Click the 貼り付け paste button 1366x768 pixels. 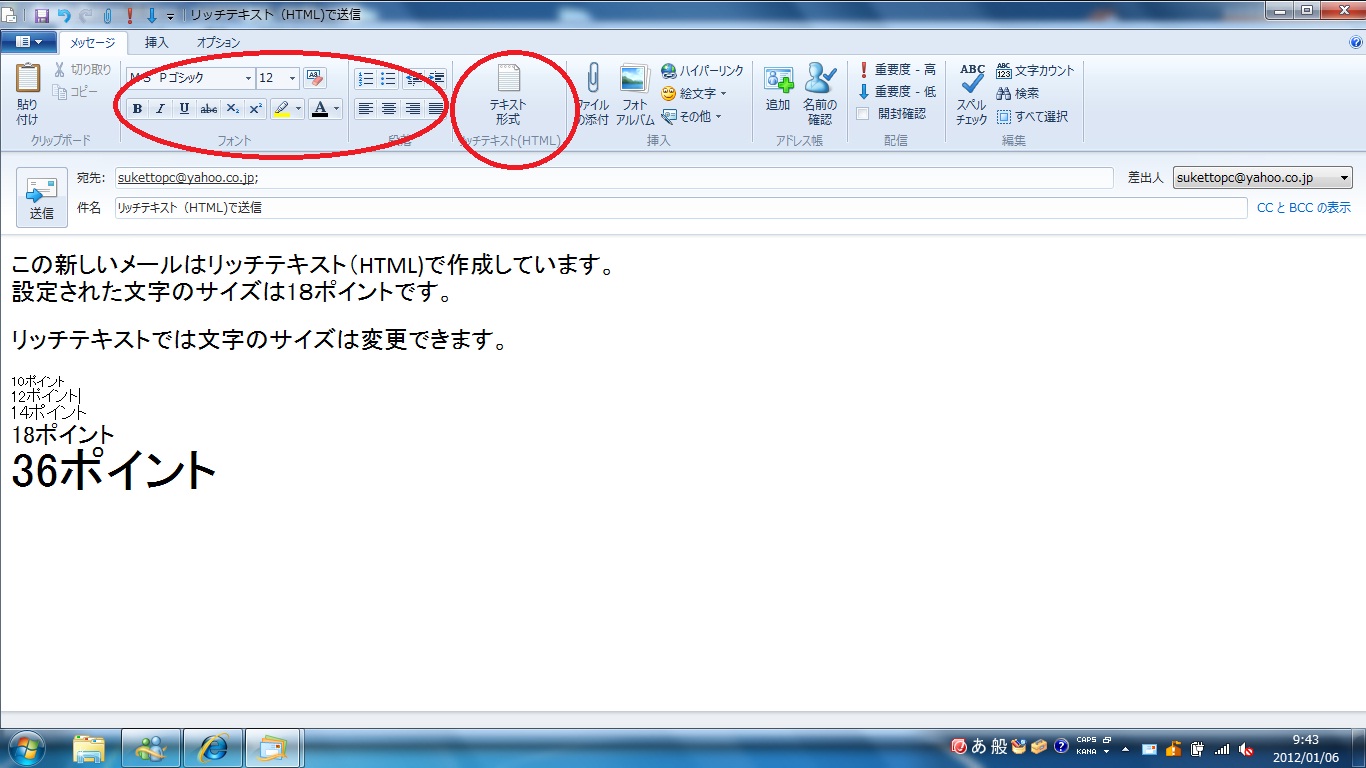pyautogui.click(x=27, y=95)
